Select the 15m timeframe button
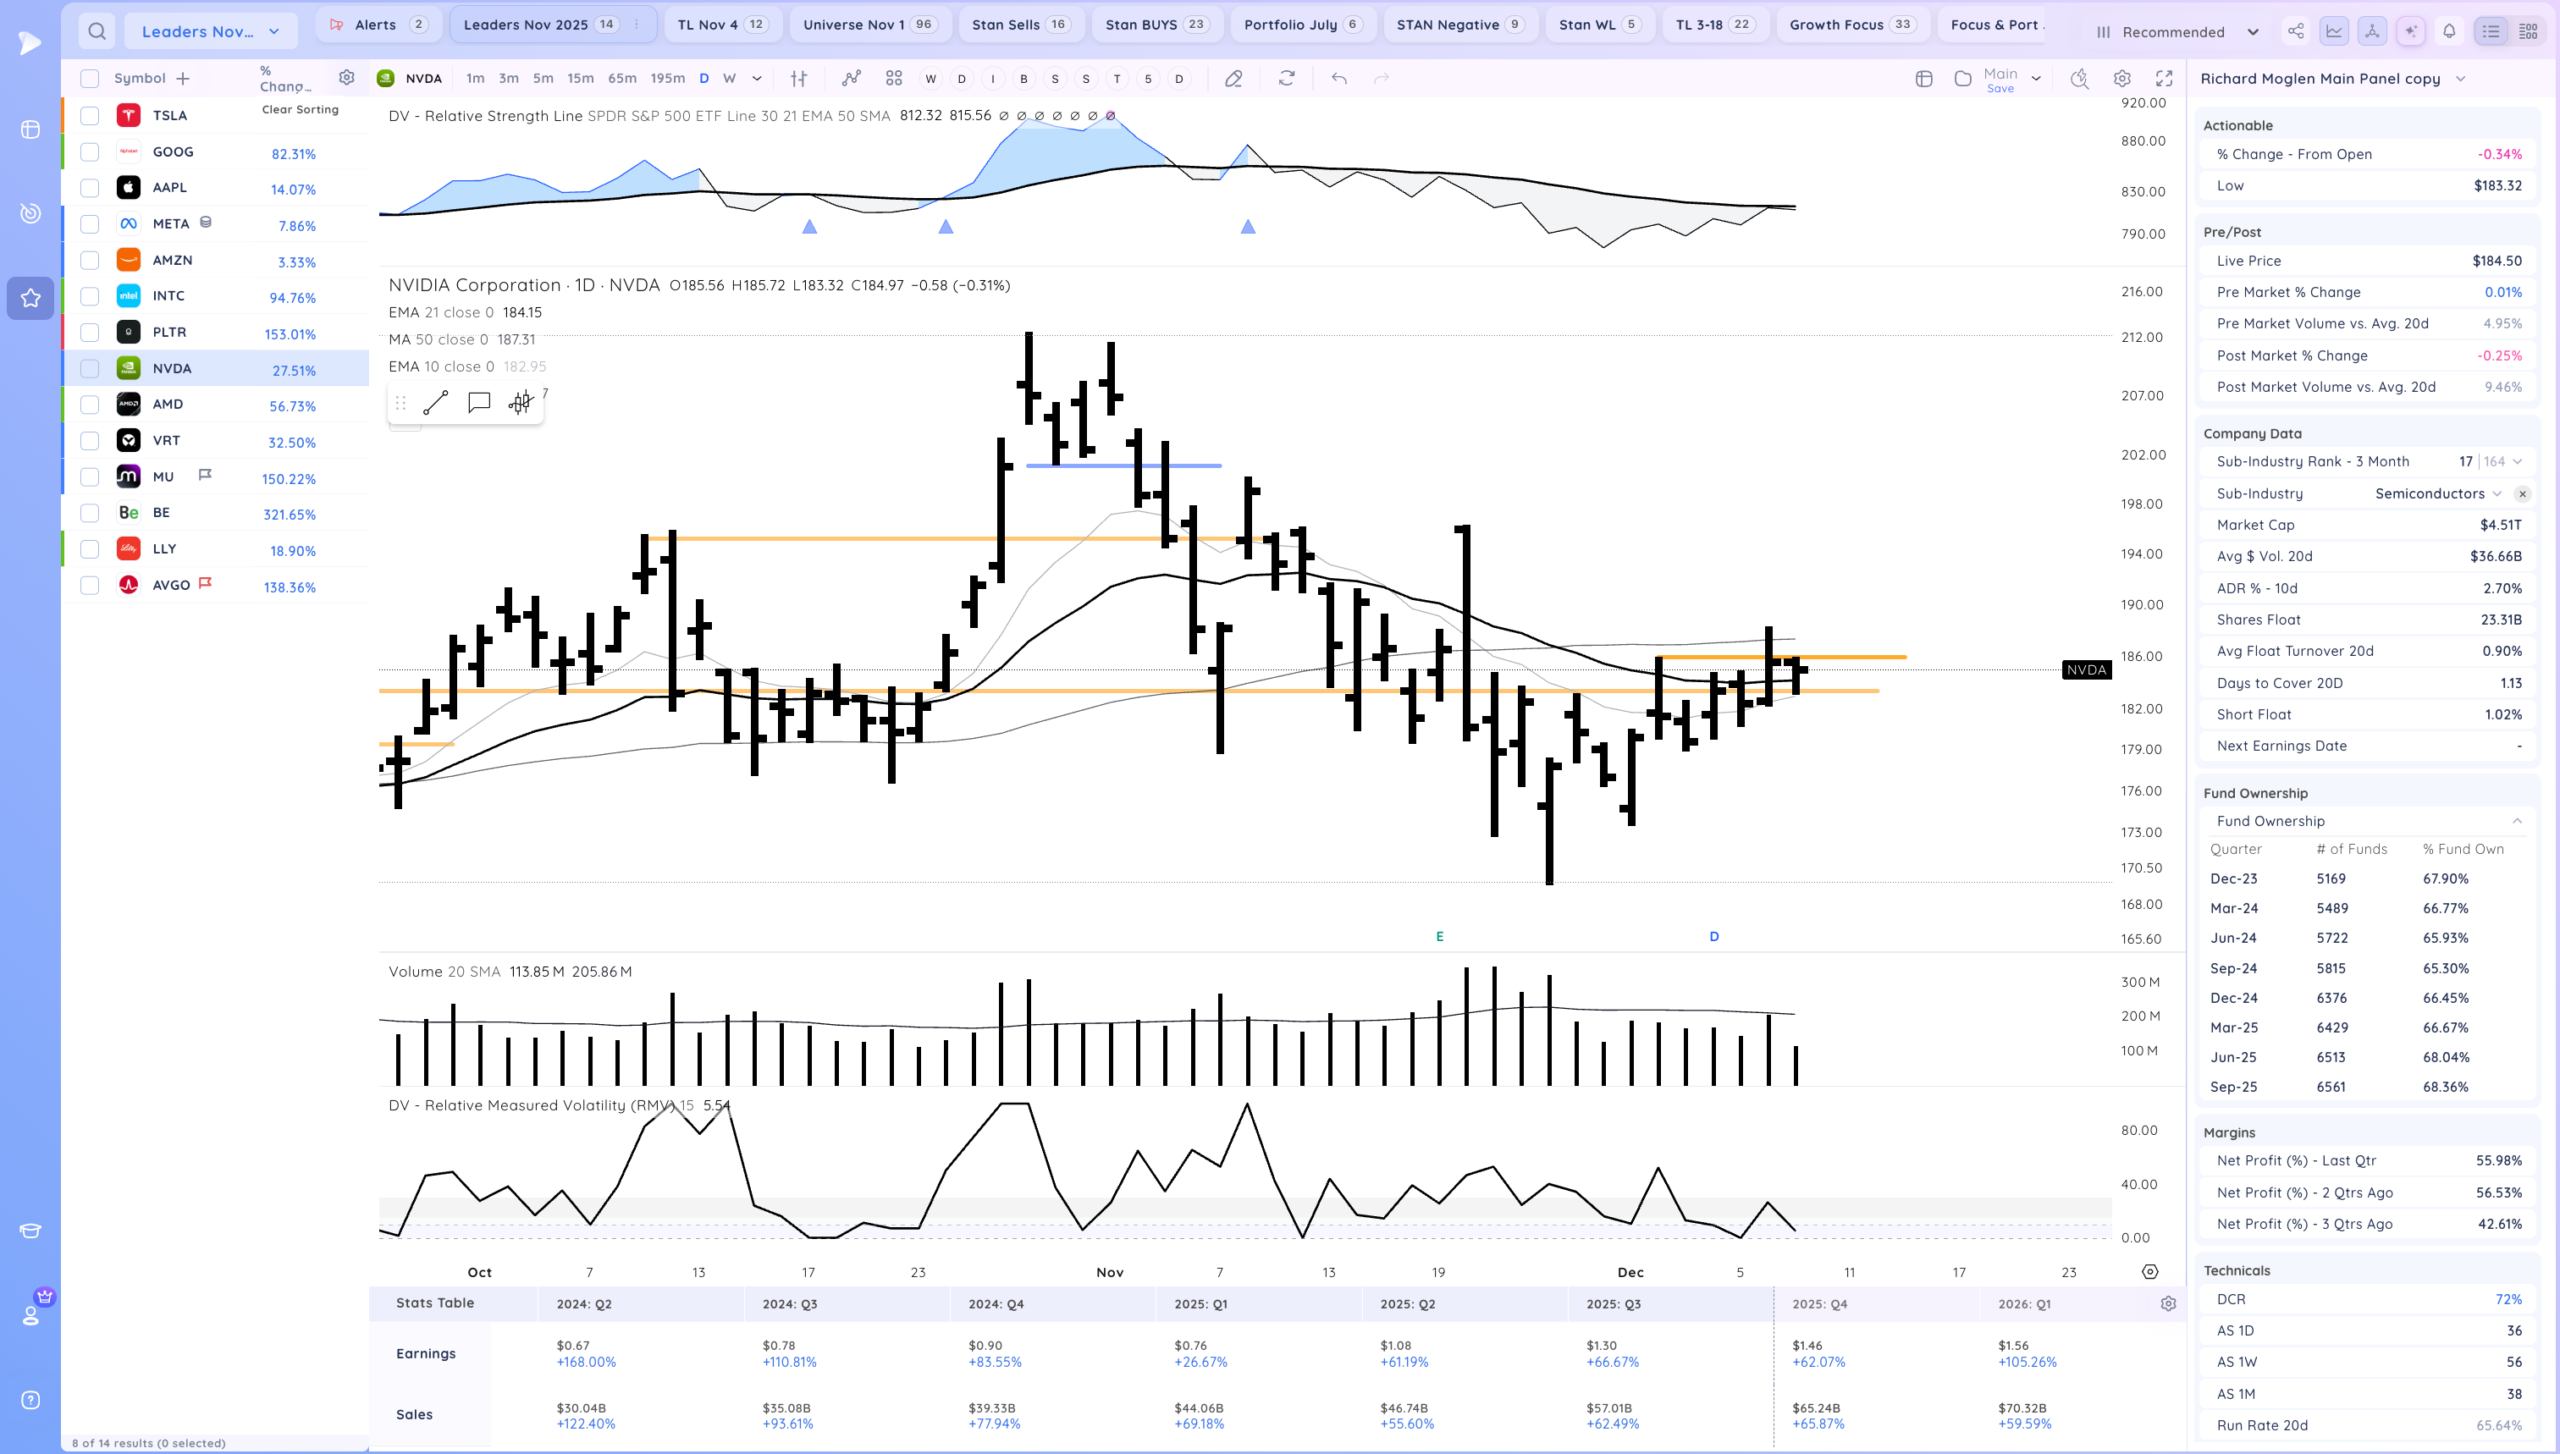Viewport: 2560px width, 1454px height. (x=580, y=78)
